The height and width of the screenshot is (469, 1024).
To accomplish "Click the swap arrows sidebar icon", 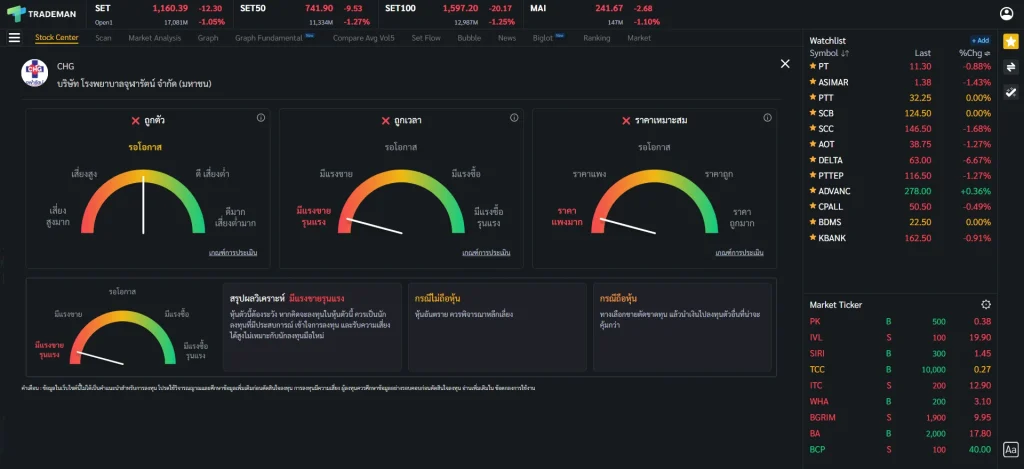I will pos(1010,67).
